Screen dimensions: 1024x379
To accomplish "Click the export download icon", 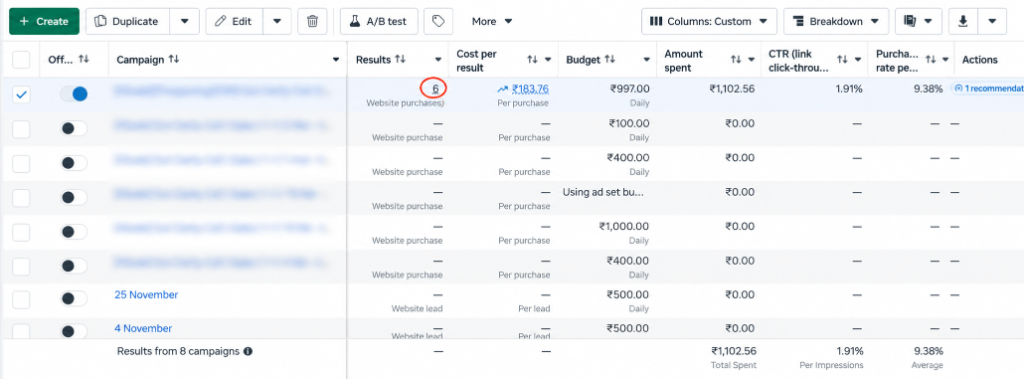I will tap(962, 22).
